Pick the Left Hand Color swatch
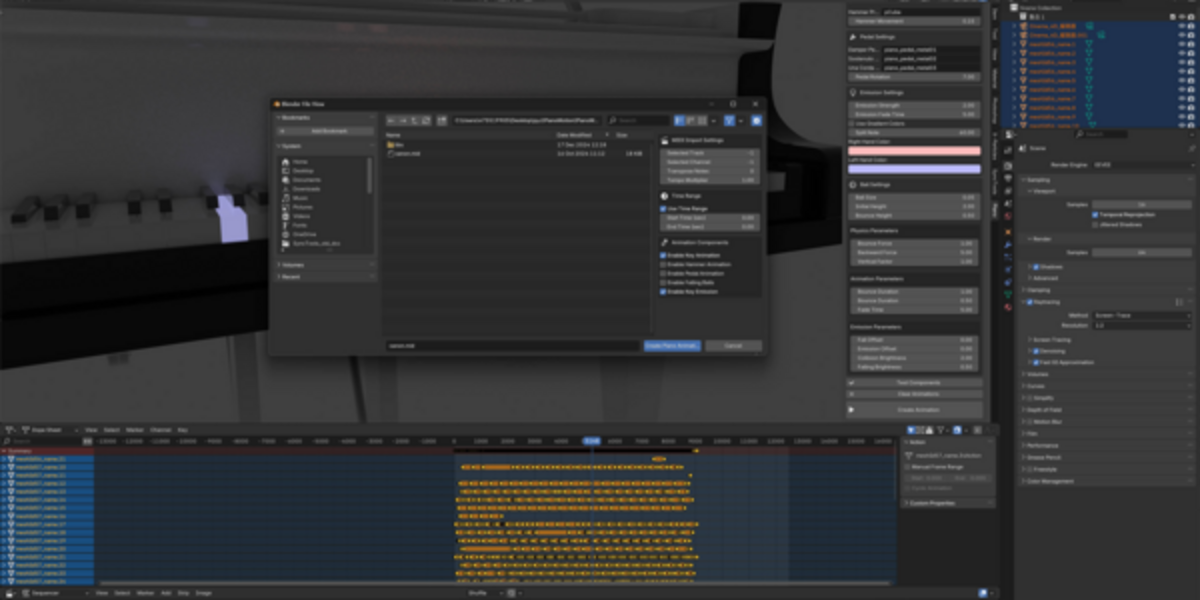The width and height of the screenshot is (1200, 600). [x=914, y=170]
